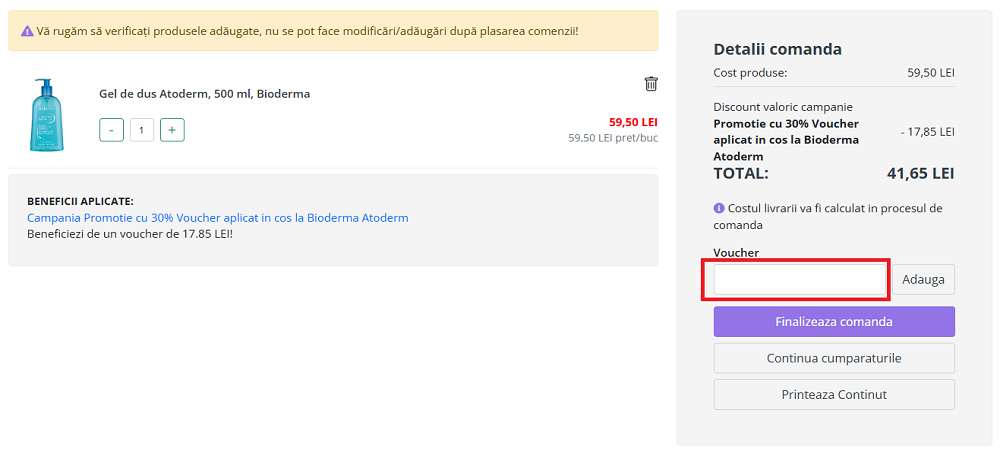Click the red 59,50 LEI product price
The image size is (1000, 450).
(633, 122)
